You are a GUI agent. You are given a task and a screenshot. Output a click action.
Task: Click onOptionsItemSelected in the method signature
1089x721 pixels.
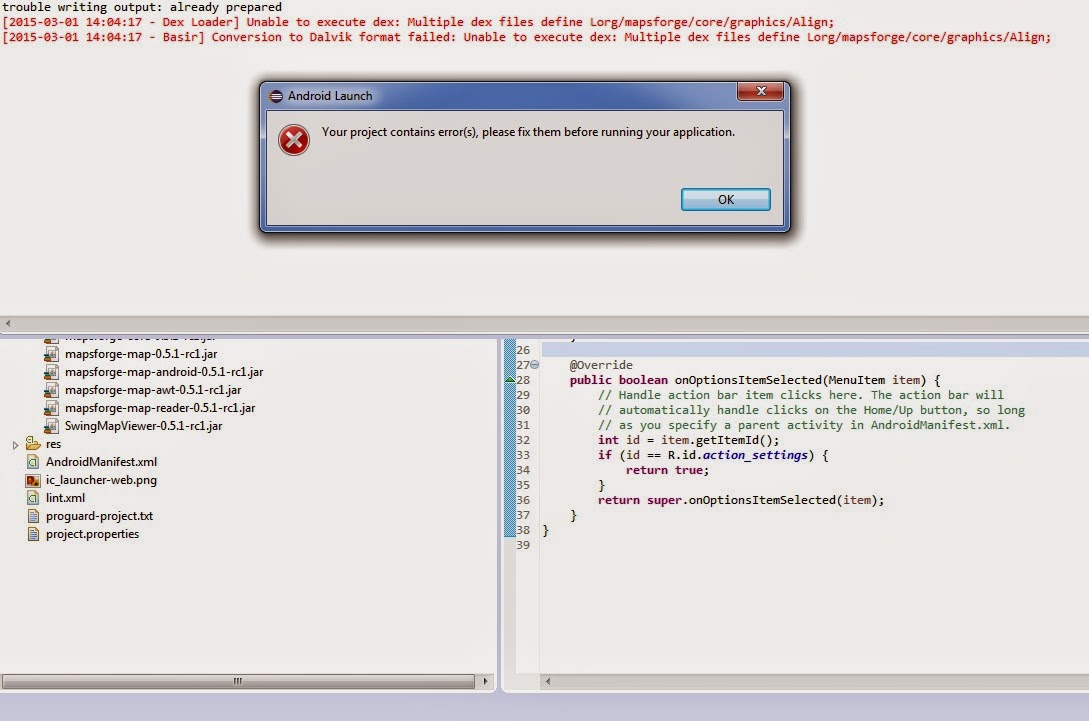point(748,380)
